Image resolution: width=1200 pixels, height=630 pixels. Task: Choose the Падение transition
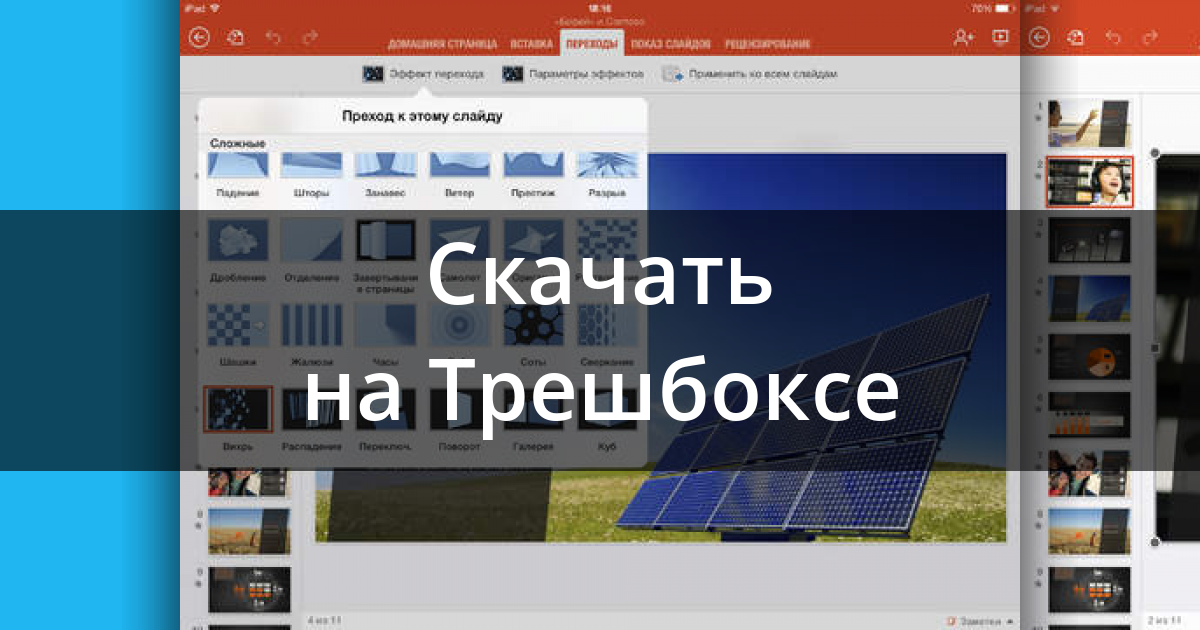[237, 175]
